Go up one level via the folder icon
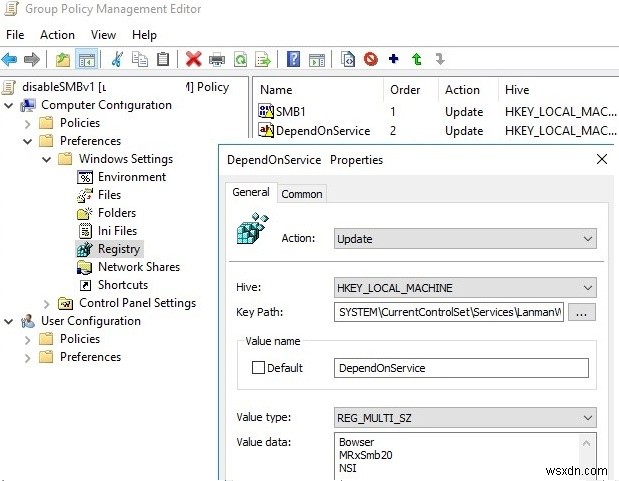 point(63,59)
